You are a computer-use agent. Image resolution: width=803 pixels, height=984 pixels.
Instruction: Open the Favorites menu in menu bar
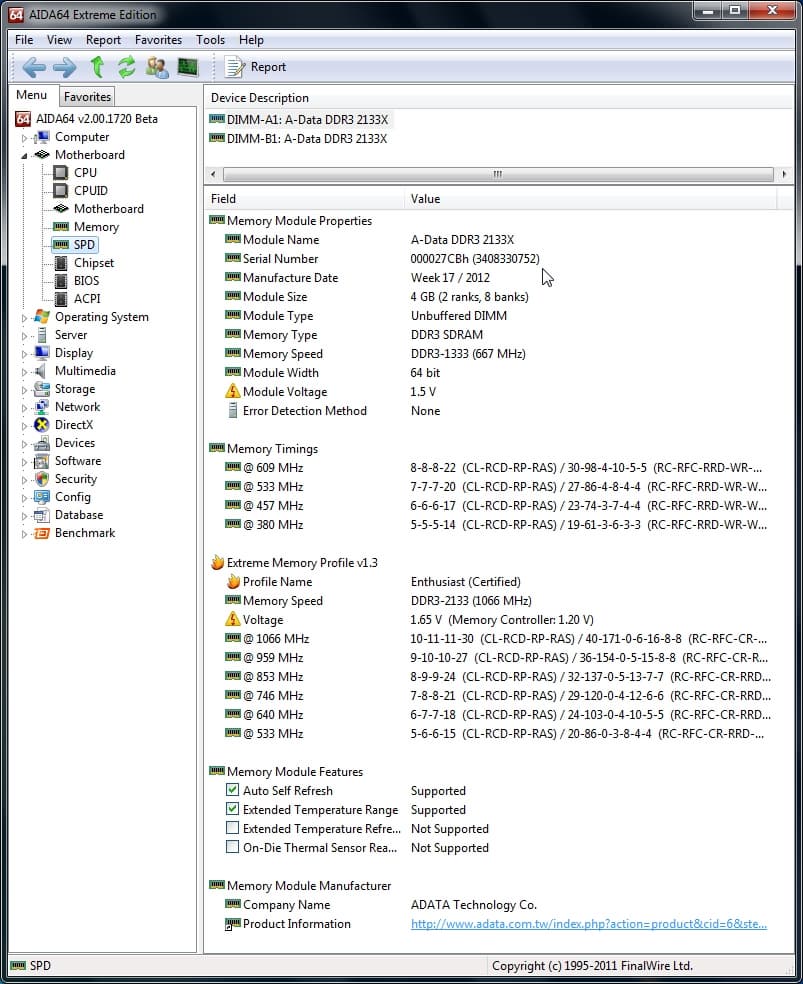(x=158, y=40)
